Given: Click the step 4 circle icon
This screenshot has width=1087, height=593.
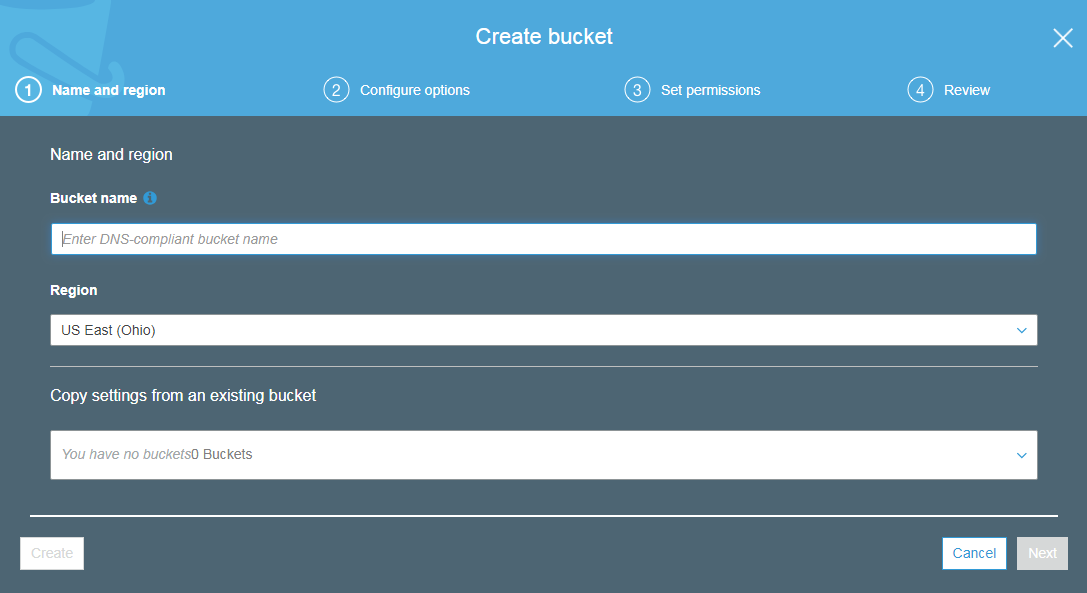Looking at the screenshot, I should tap(920, 90).
